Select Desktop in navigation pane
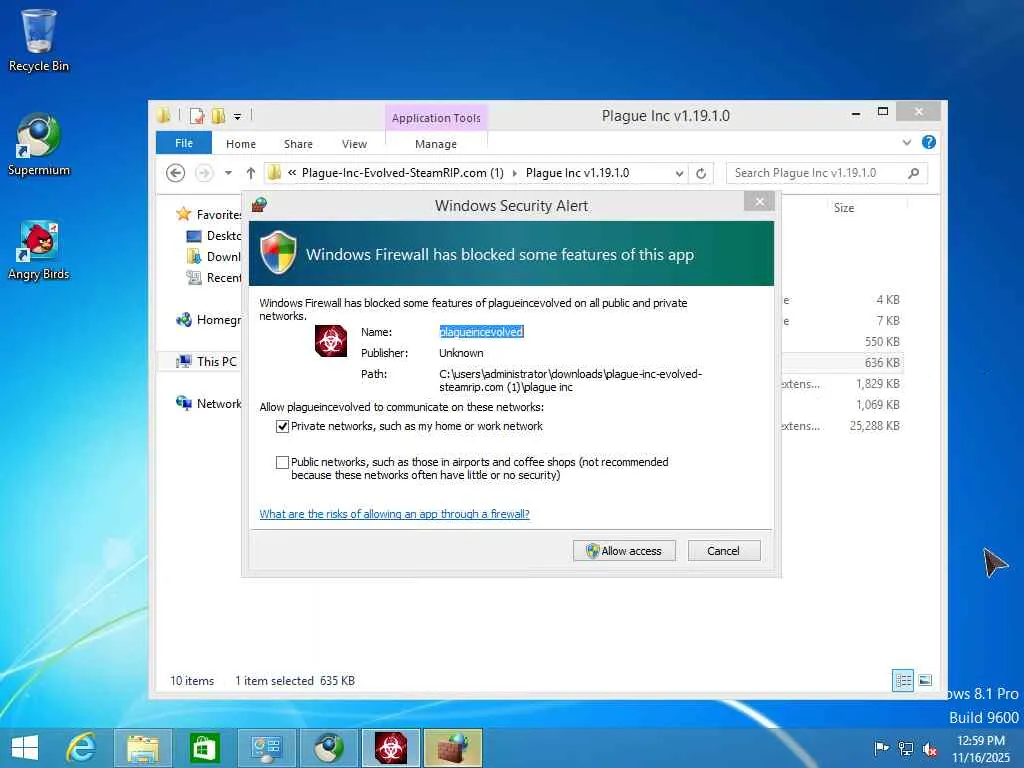Screen dimensions: 1024x768 click(x=214, y=236)
